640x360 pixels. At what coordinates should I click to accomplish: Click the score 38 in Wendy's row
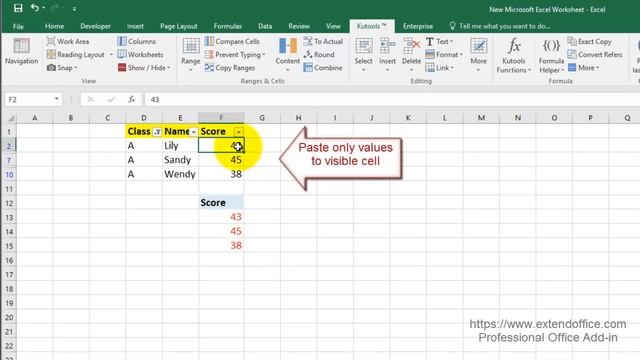[x=221, y=174]
